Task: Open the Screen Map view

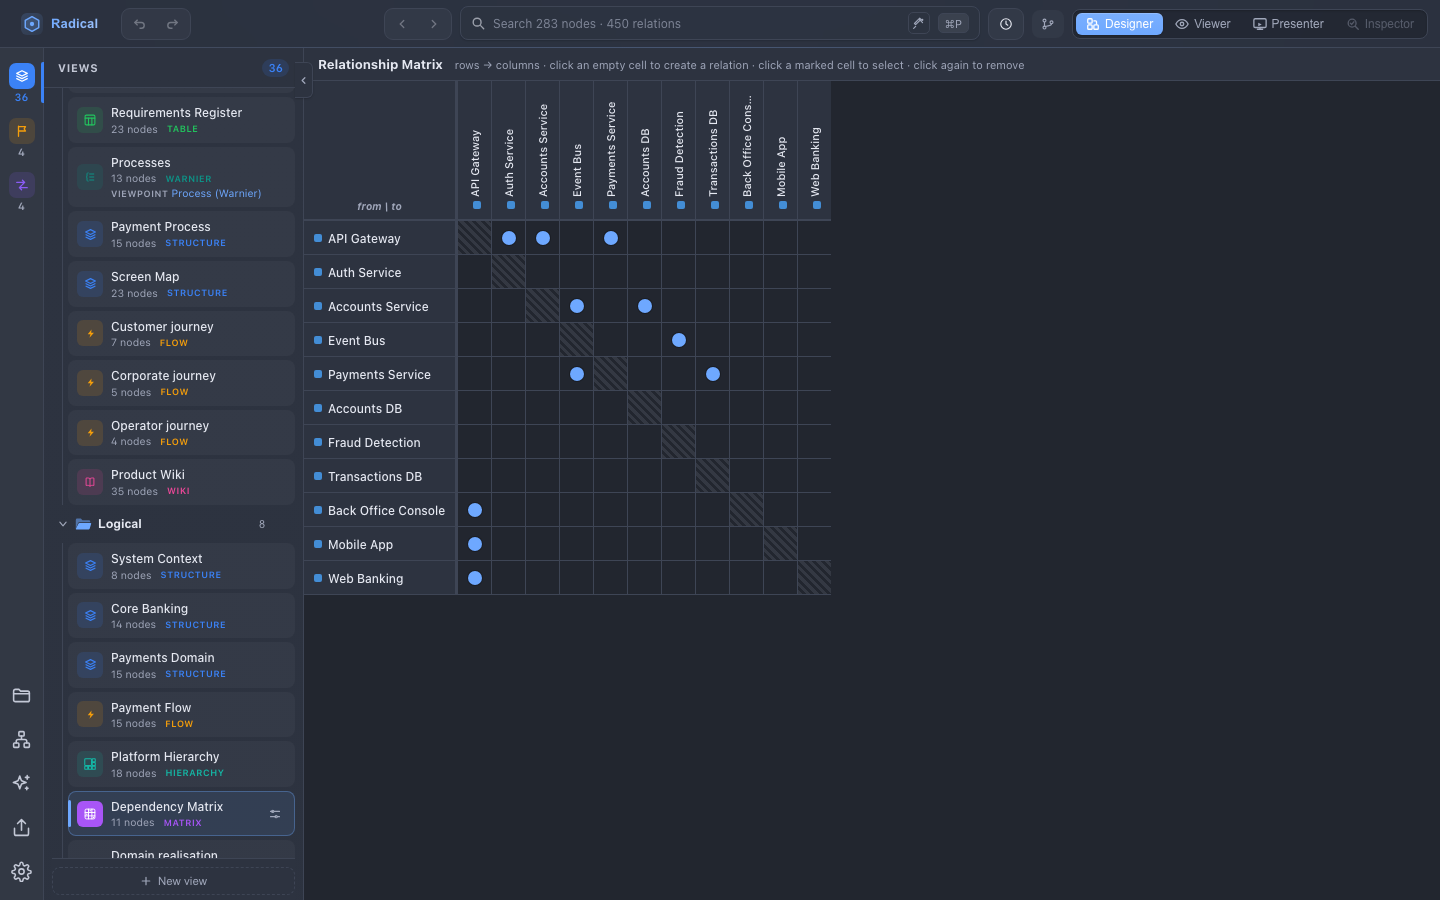Action: click(181, 284)
